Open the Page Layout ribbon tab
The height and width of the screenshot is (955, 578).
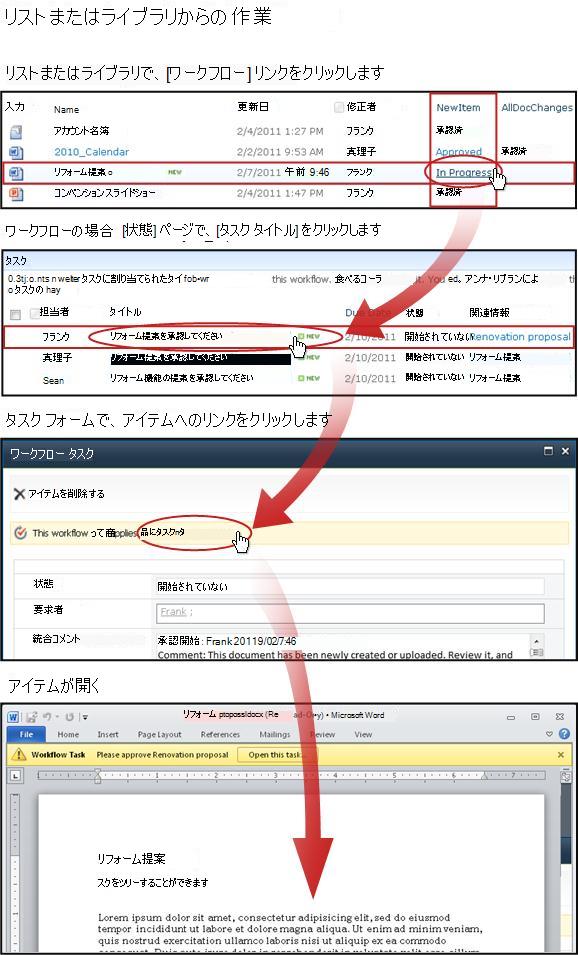click(x=160, y=735)
